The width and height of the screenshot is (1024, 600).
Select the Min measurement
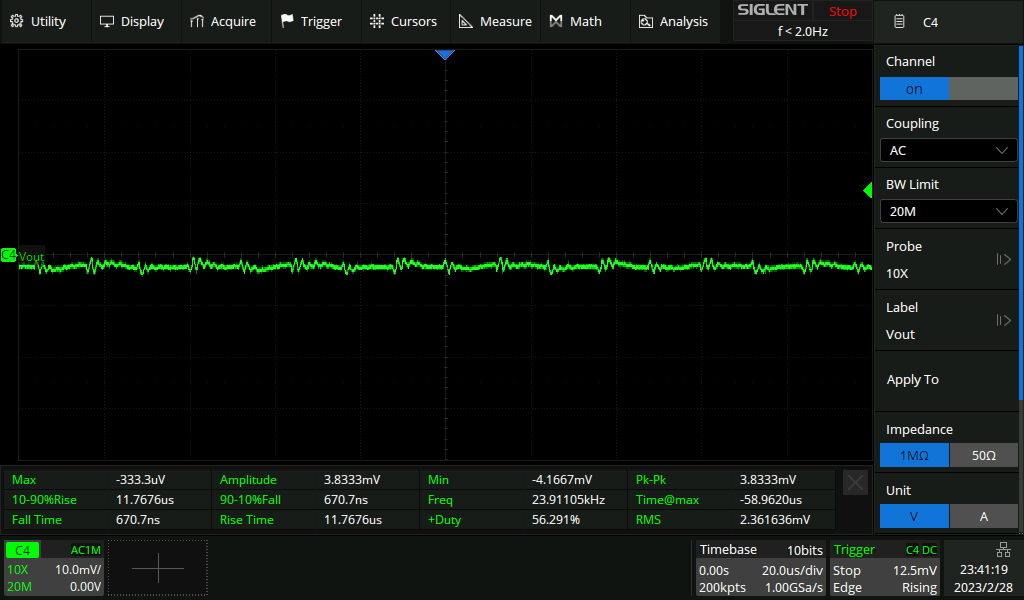coord(523,480)
